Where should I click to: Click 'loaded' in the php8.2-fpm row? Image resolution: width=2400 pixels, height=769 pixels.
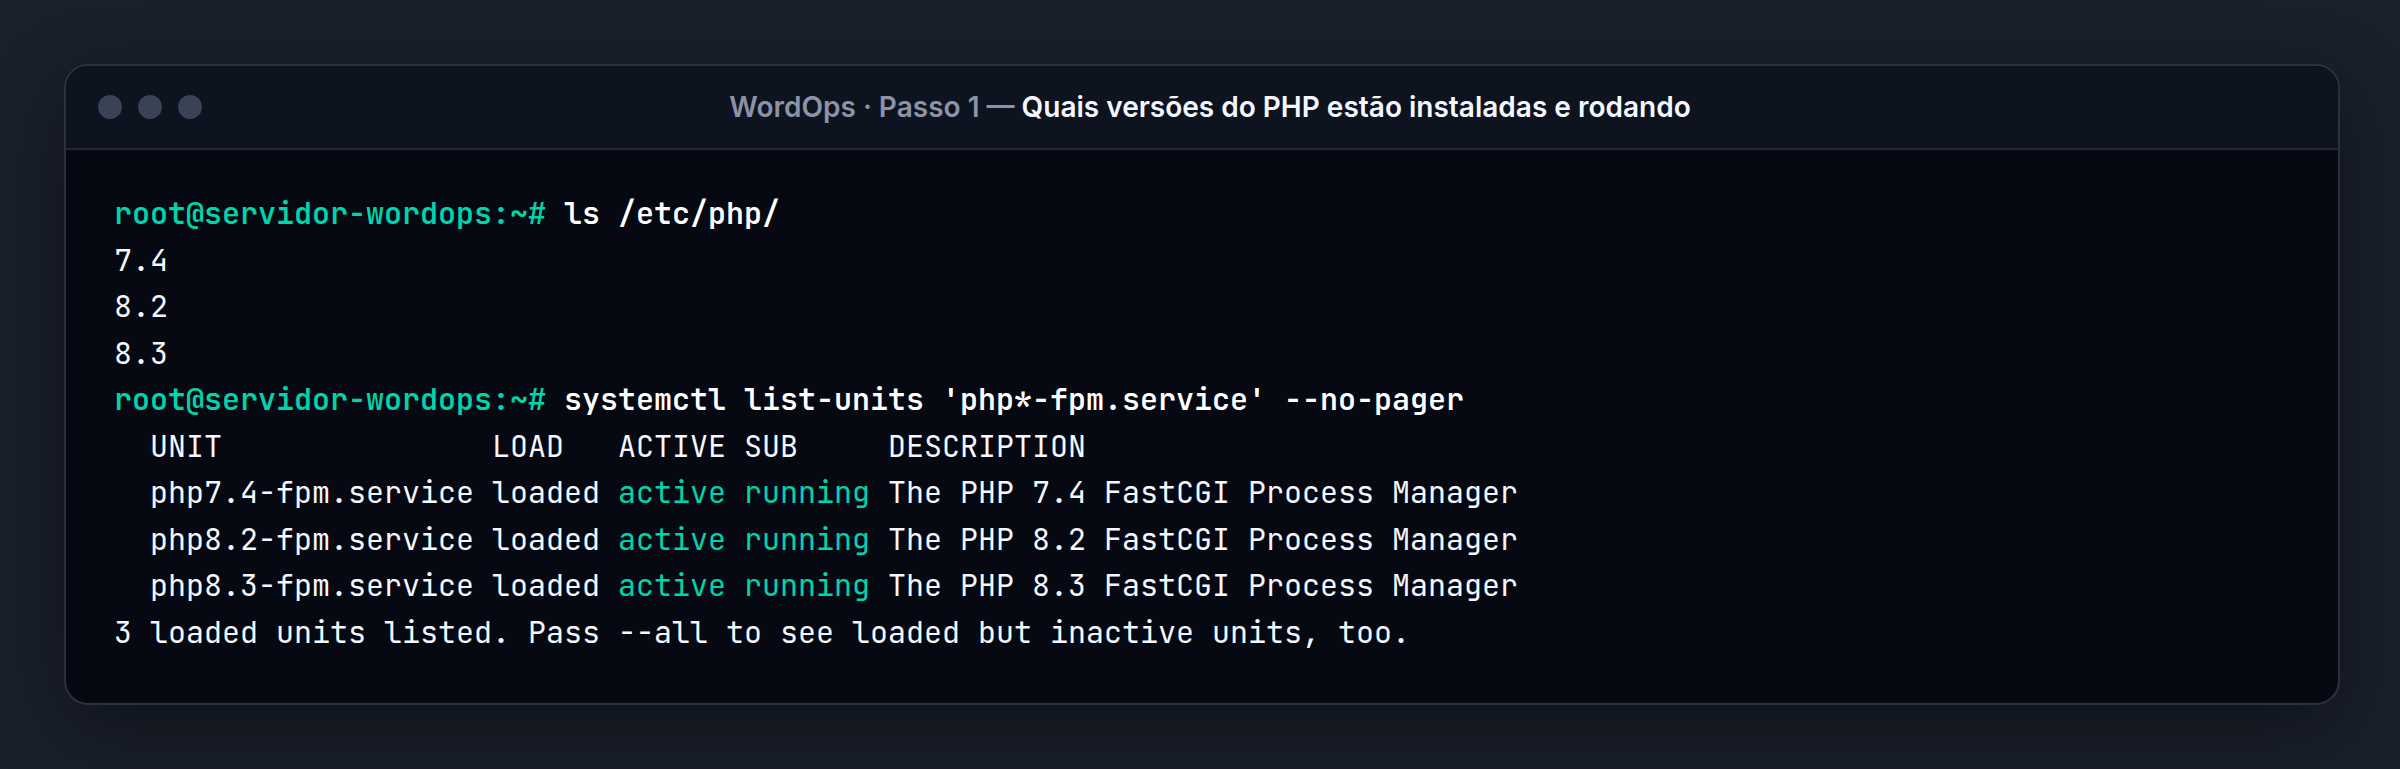point(546,540)
